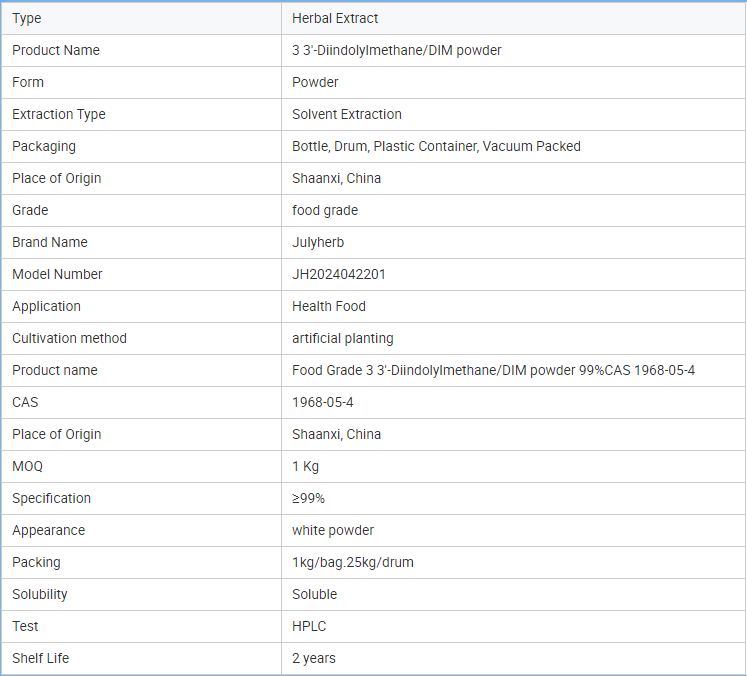The height and width of the screenshot is (676, 747).
Task: Click the HPLC test value
Action: 309,626
